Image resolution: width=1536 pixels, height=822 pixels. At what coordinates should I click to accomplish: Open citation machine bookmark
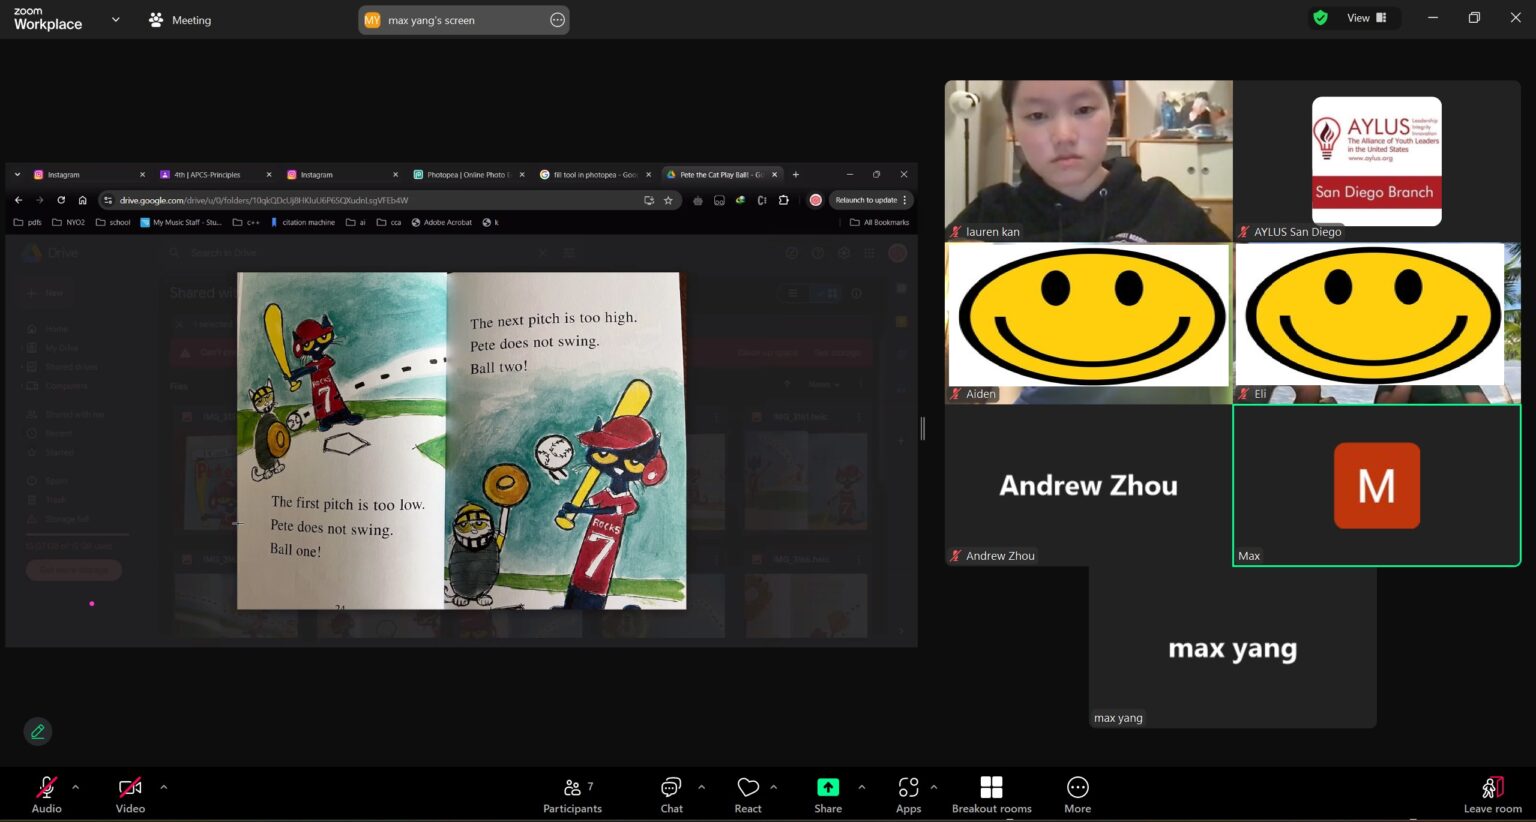(x=303, y=222)
